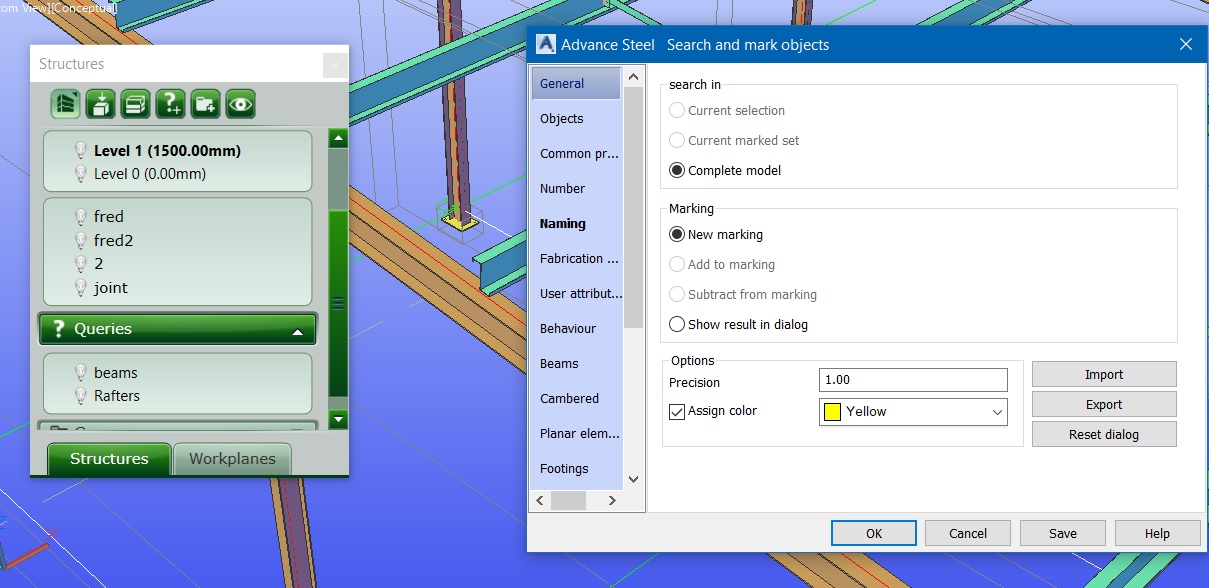Open the Common properties category

[576, 153]
